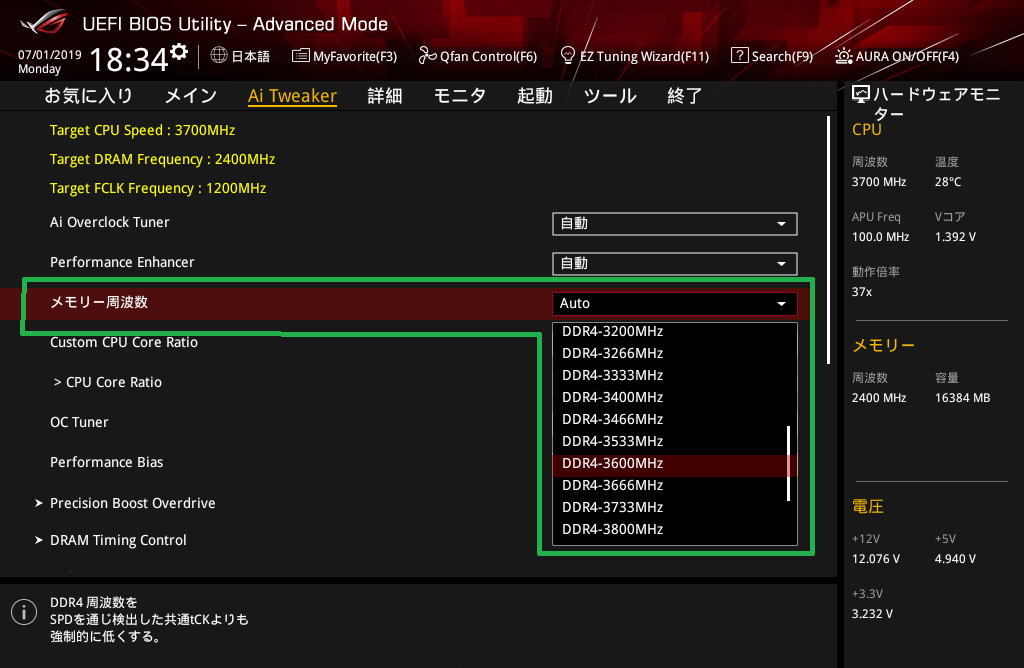Click the 16384 MB memory capacity value
The width and height of the screenshot is (1024, 668).
(x=963, y=398)
